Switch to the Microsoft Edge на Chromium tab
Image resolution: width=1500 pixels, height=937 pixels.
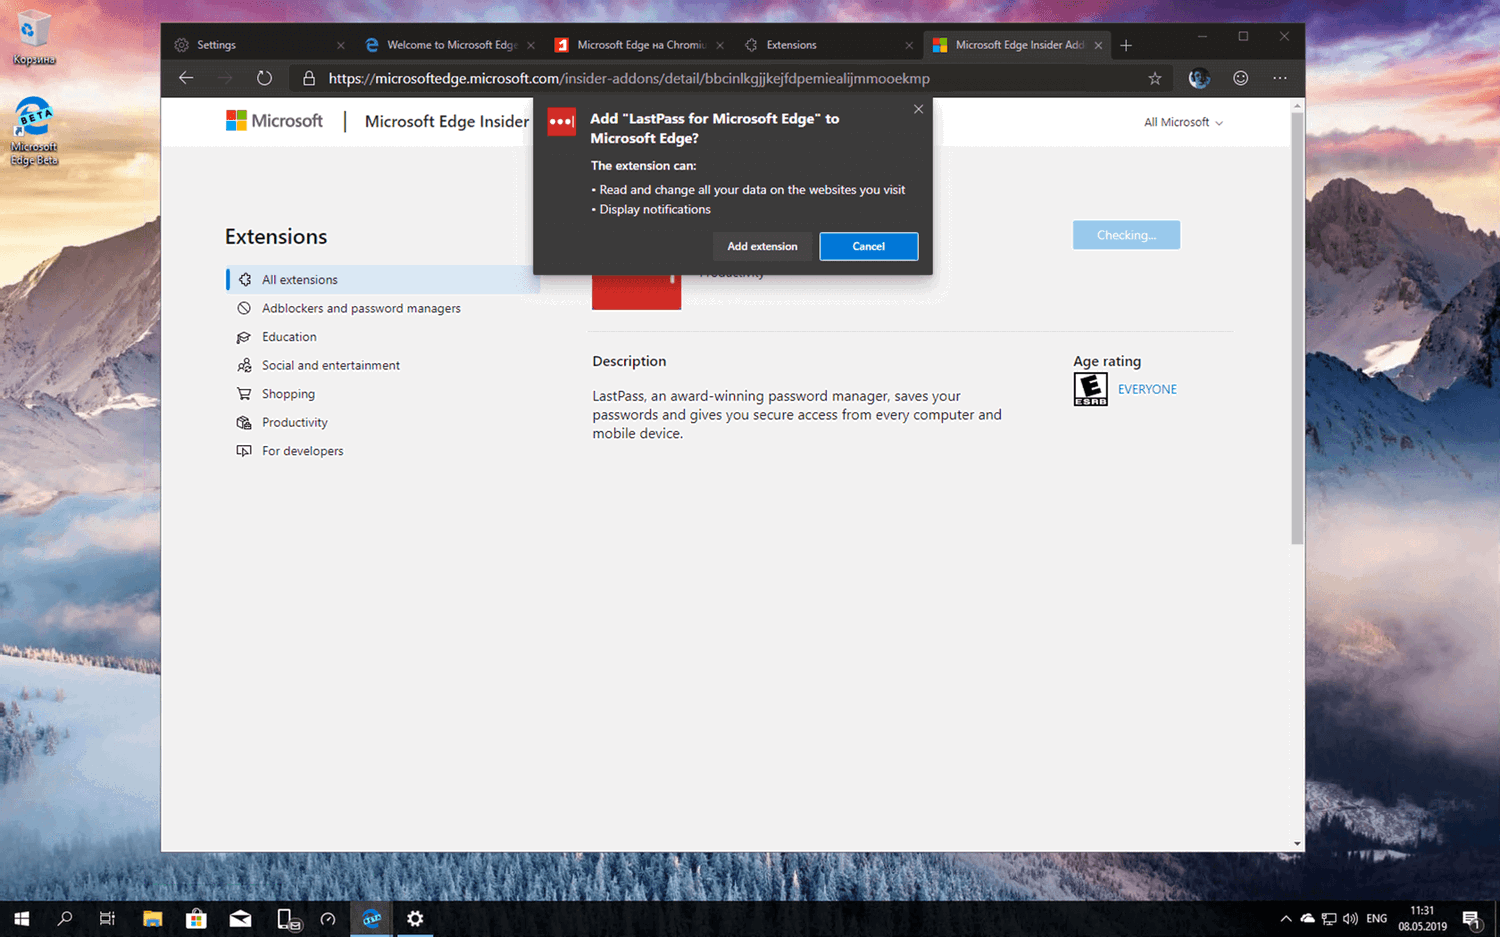640,45
